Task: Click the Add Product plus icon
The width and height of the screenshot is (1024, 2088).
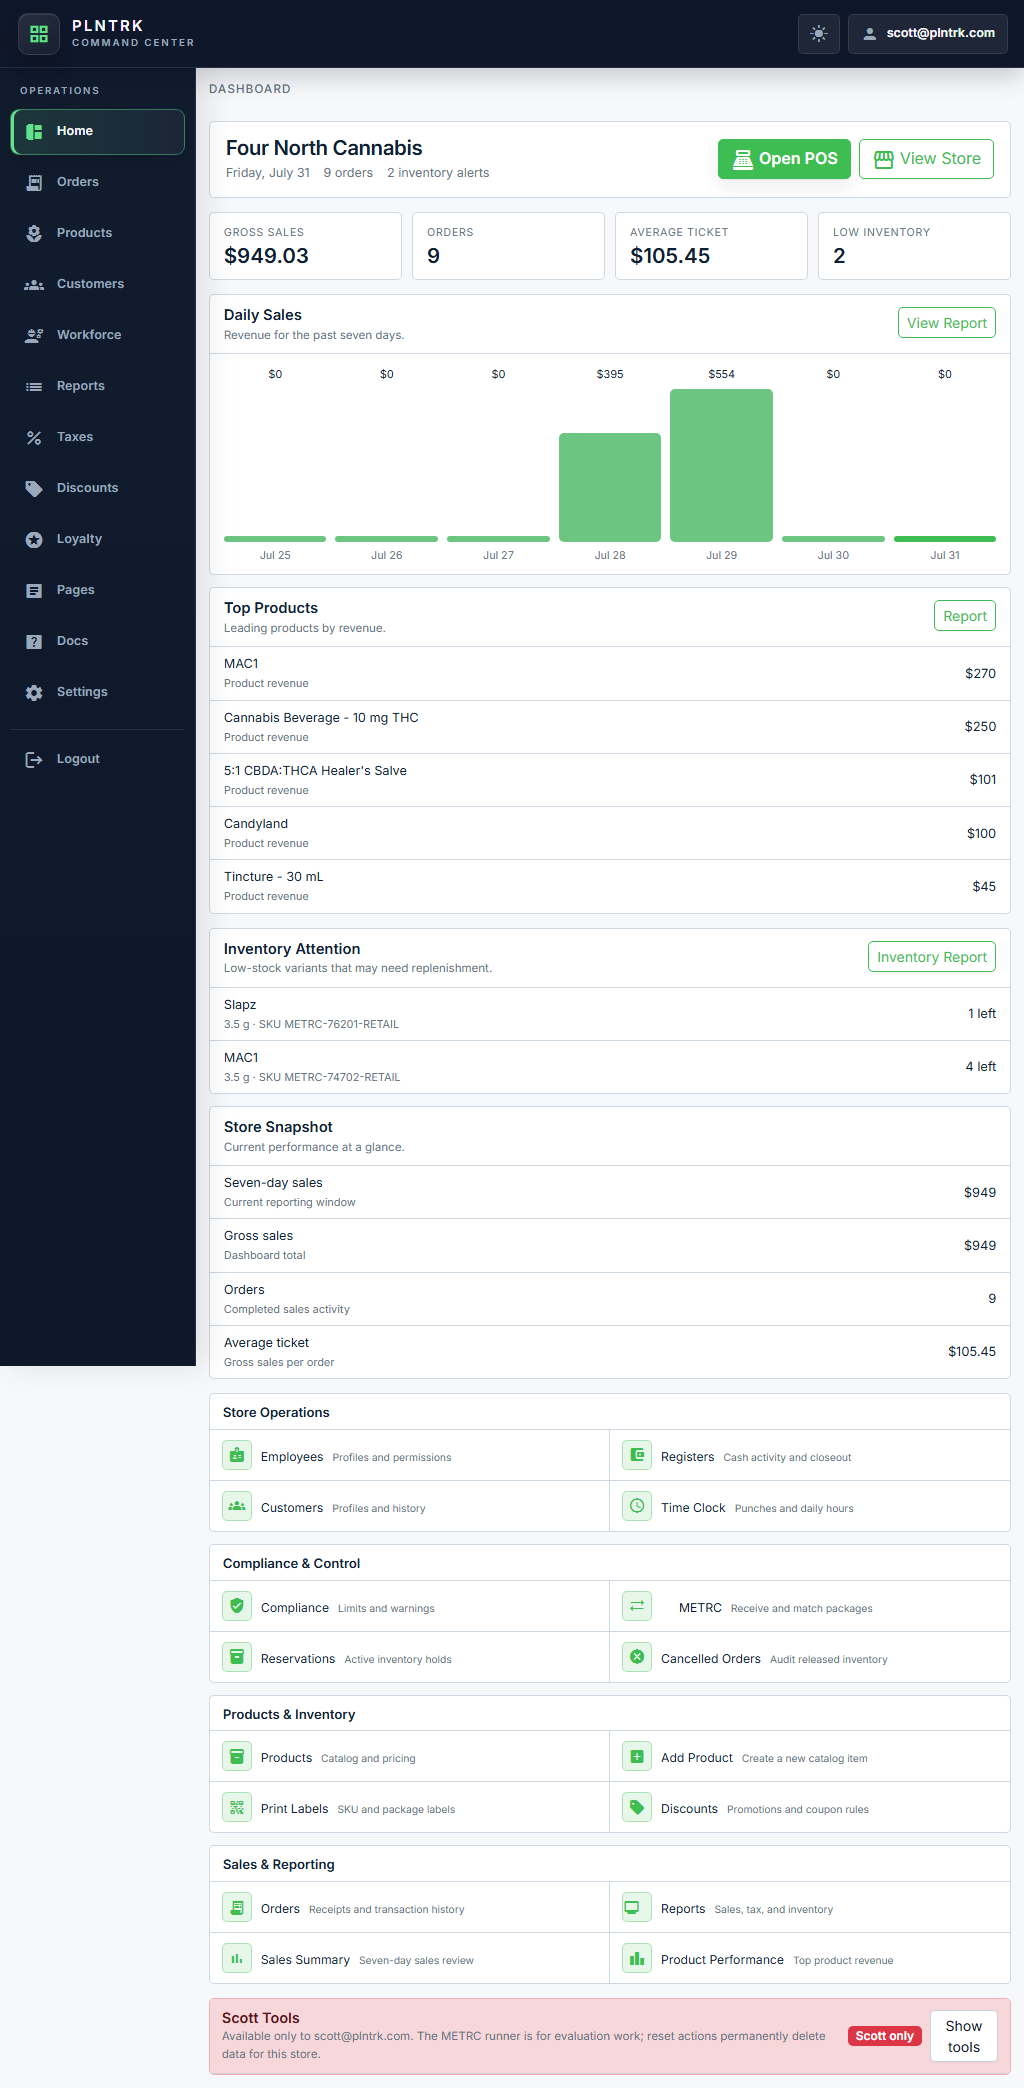Action: [x=637, y=1757]
